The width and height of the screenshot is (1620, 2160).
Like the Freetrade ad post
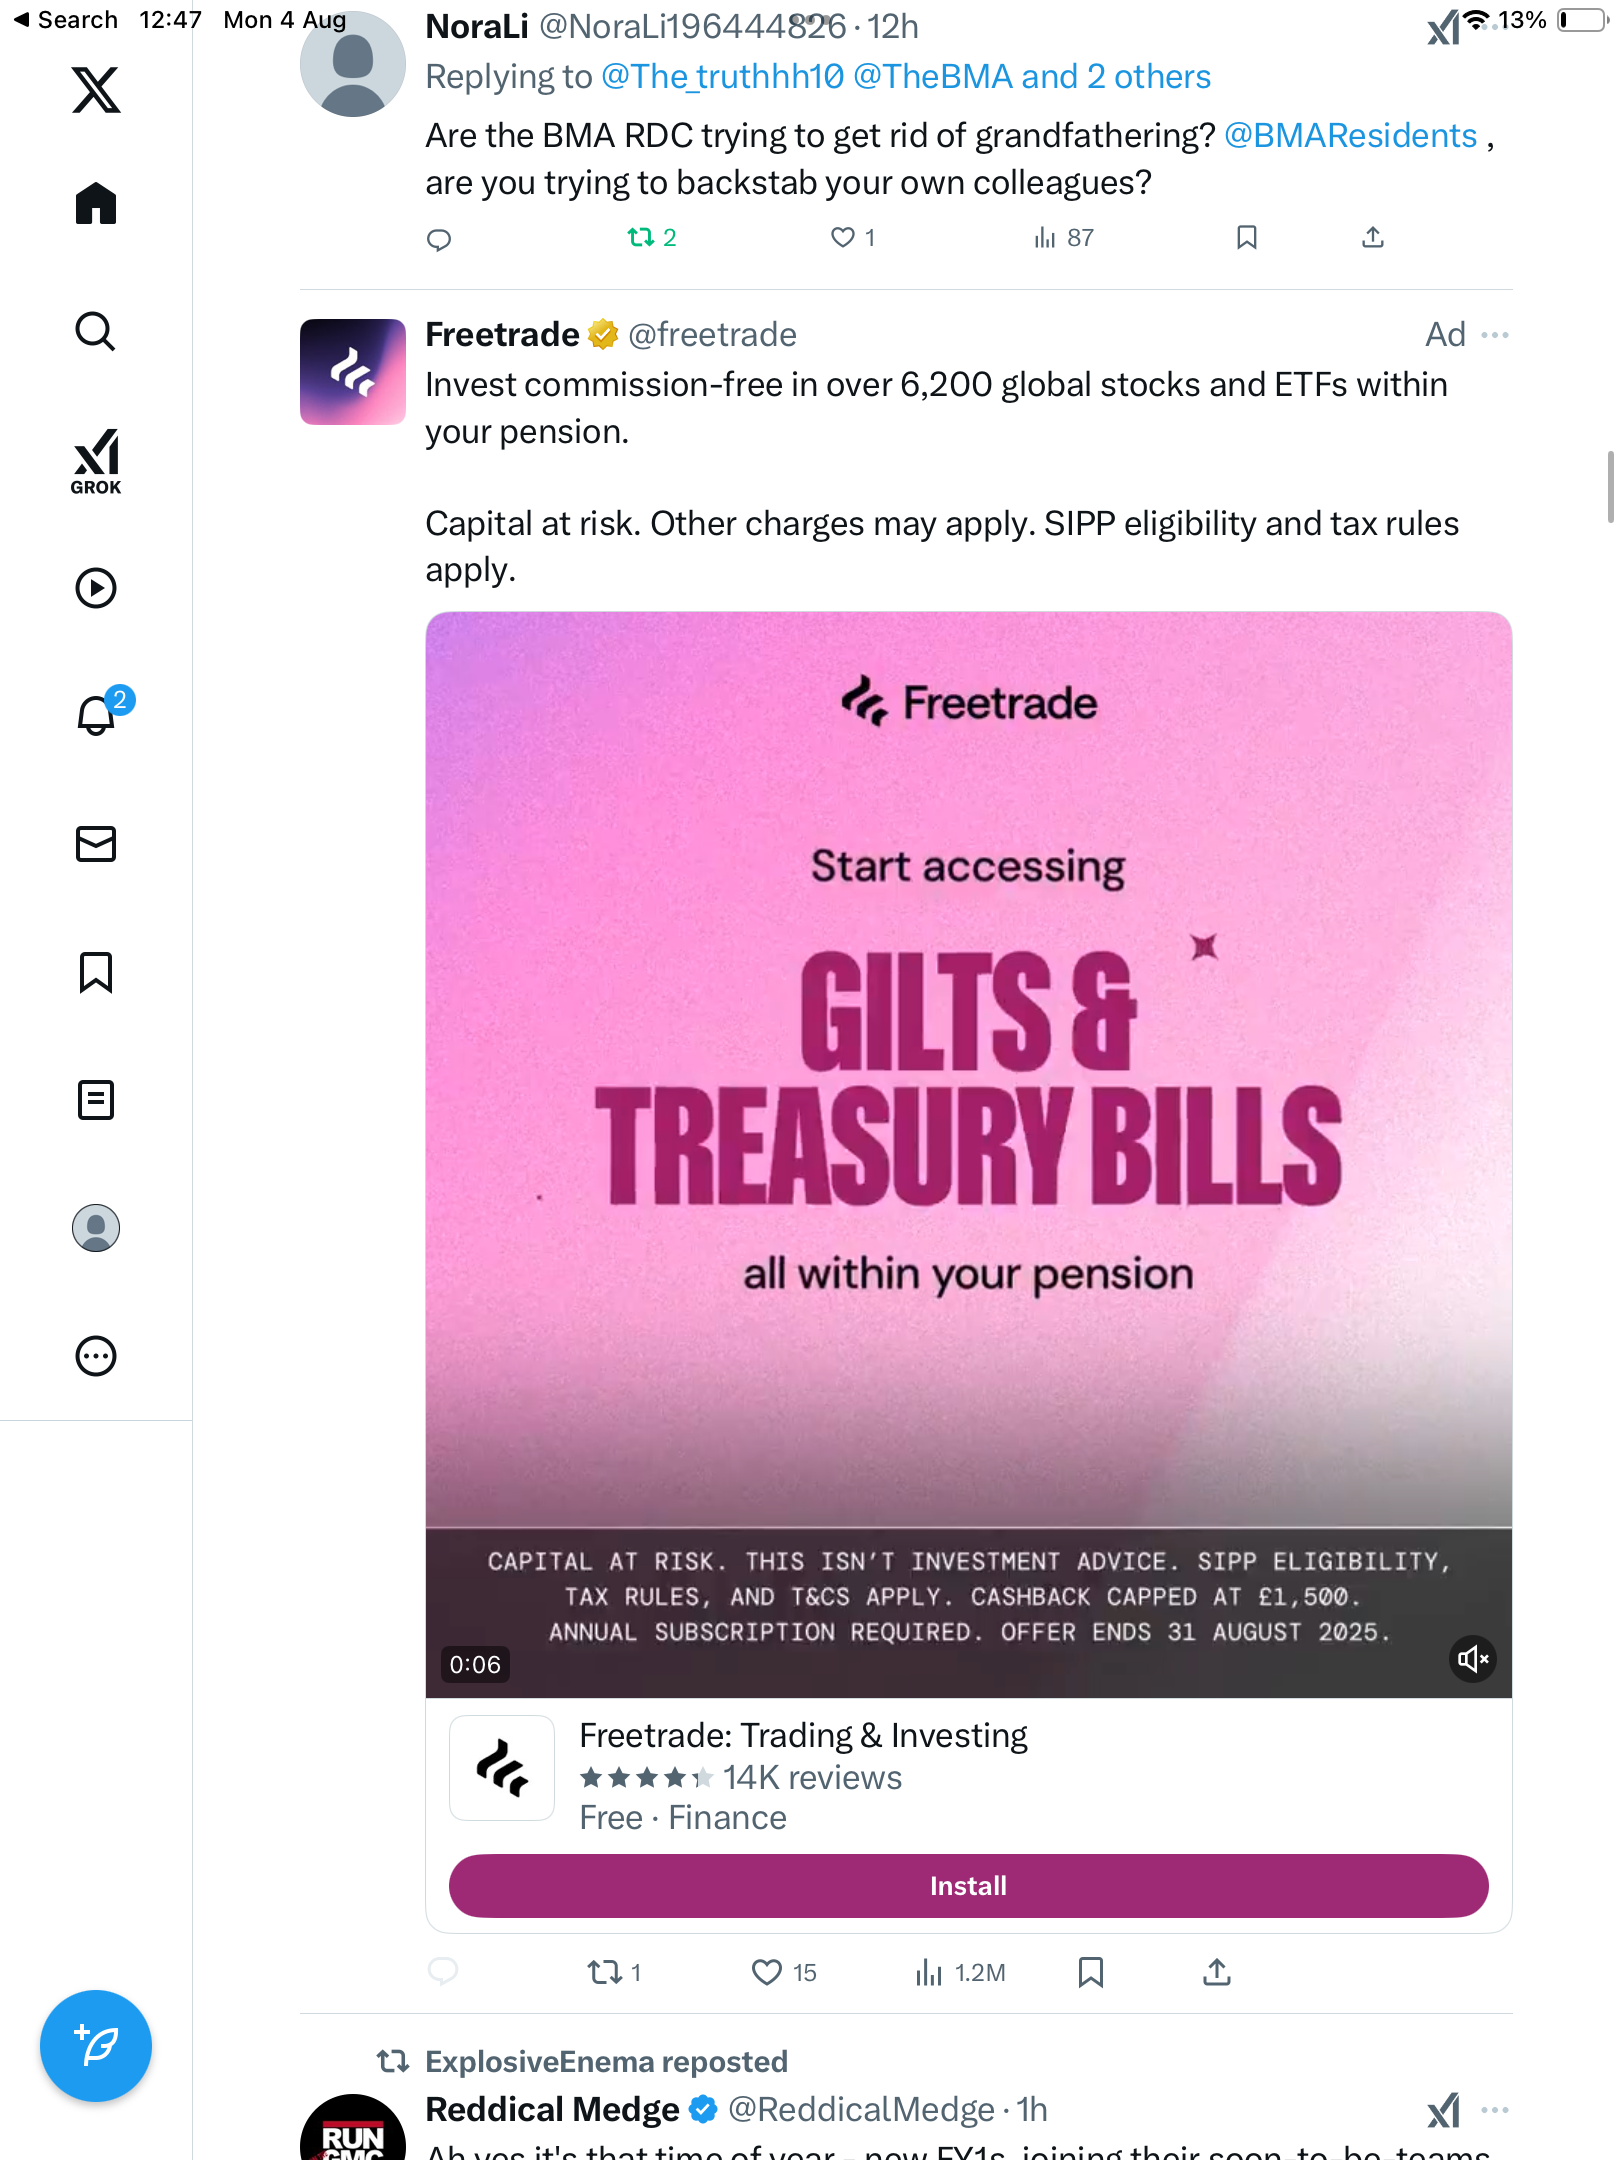[767, 1972]
